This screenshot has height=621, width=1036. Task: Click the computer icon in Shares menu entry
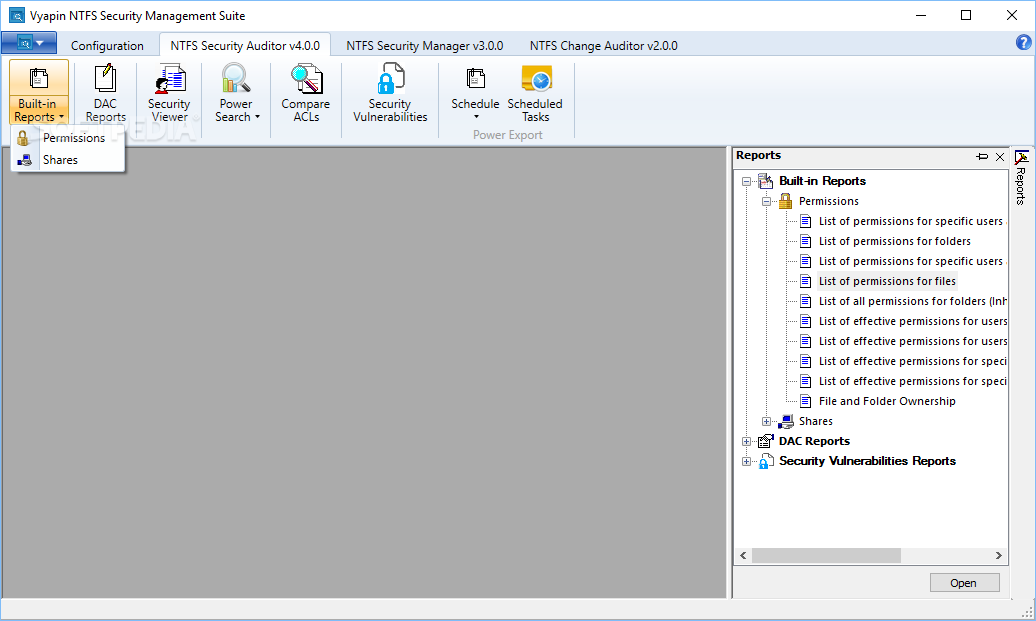click(24, 160)
